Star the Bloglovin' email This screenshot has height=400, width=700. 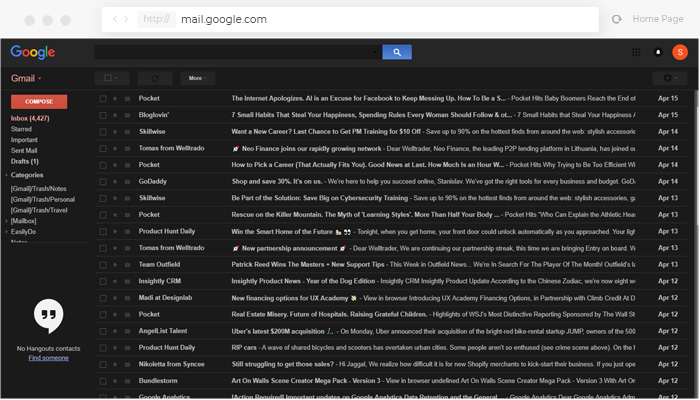[115, 115]
